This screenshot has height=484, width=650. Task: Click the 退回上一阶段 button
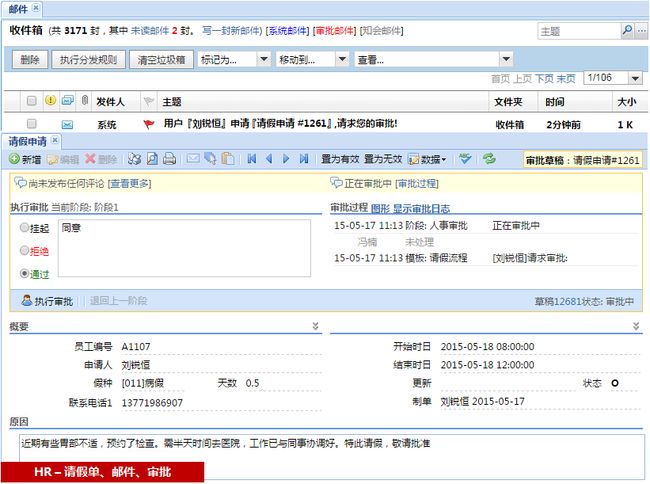point(119,301)
